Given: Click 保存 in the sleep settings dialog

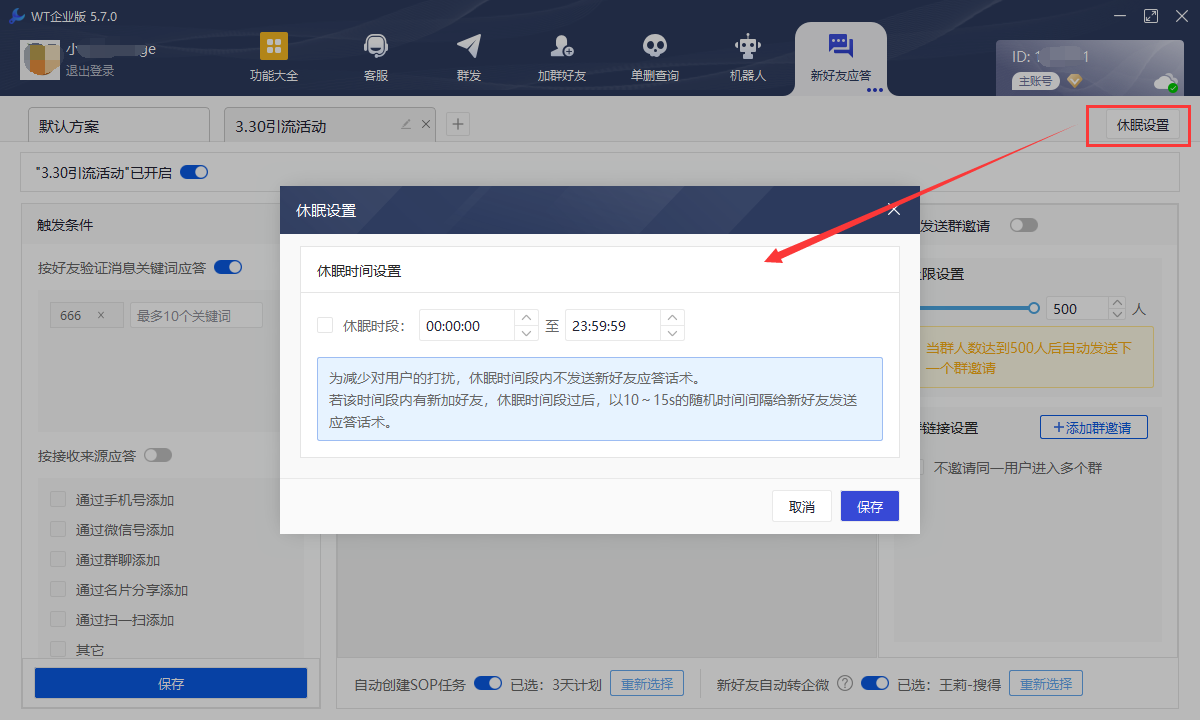Looking at the screenshot, I should [870, 506].
